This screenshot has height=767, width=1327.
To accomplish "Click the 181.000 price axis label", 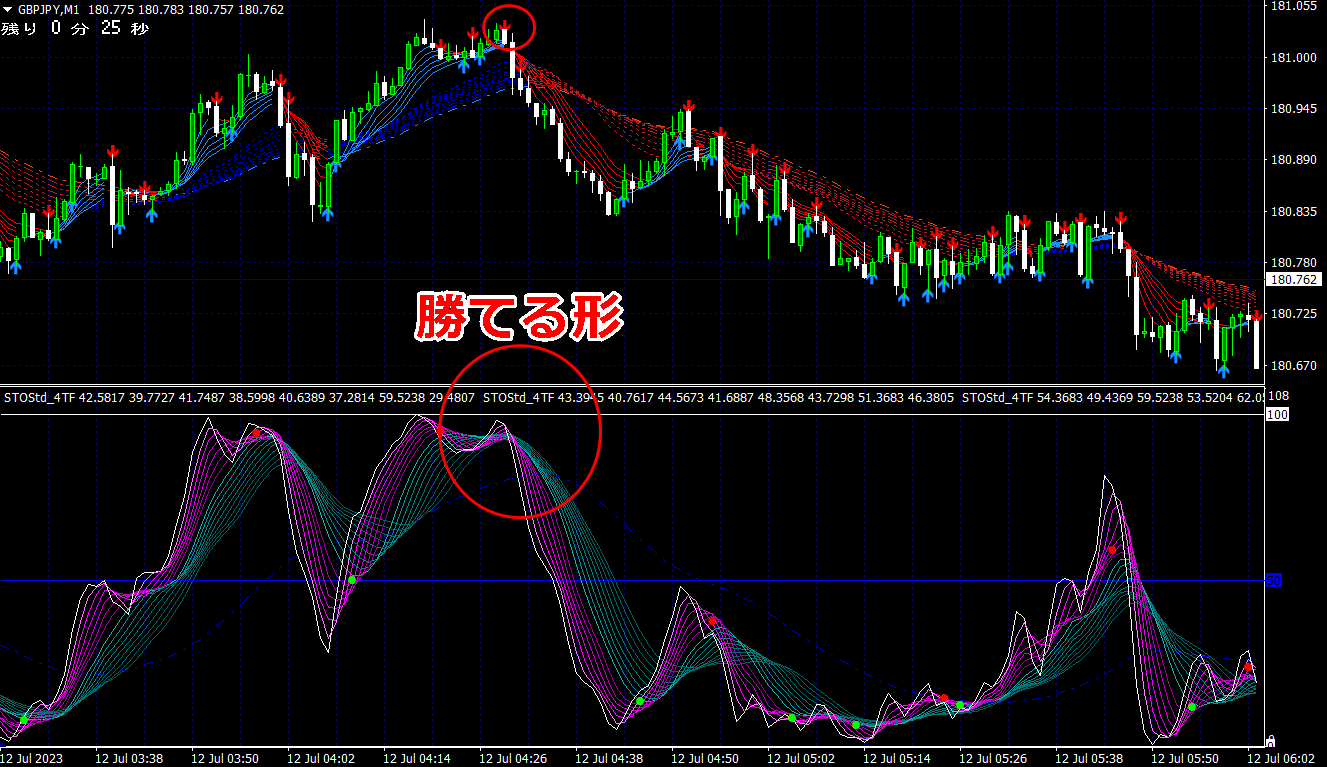I will click(x=1293, y=58).
